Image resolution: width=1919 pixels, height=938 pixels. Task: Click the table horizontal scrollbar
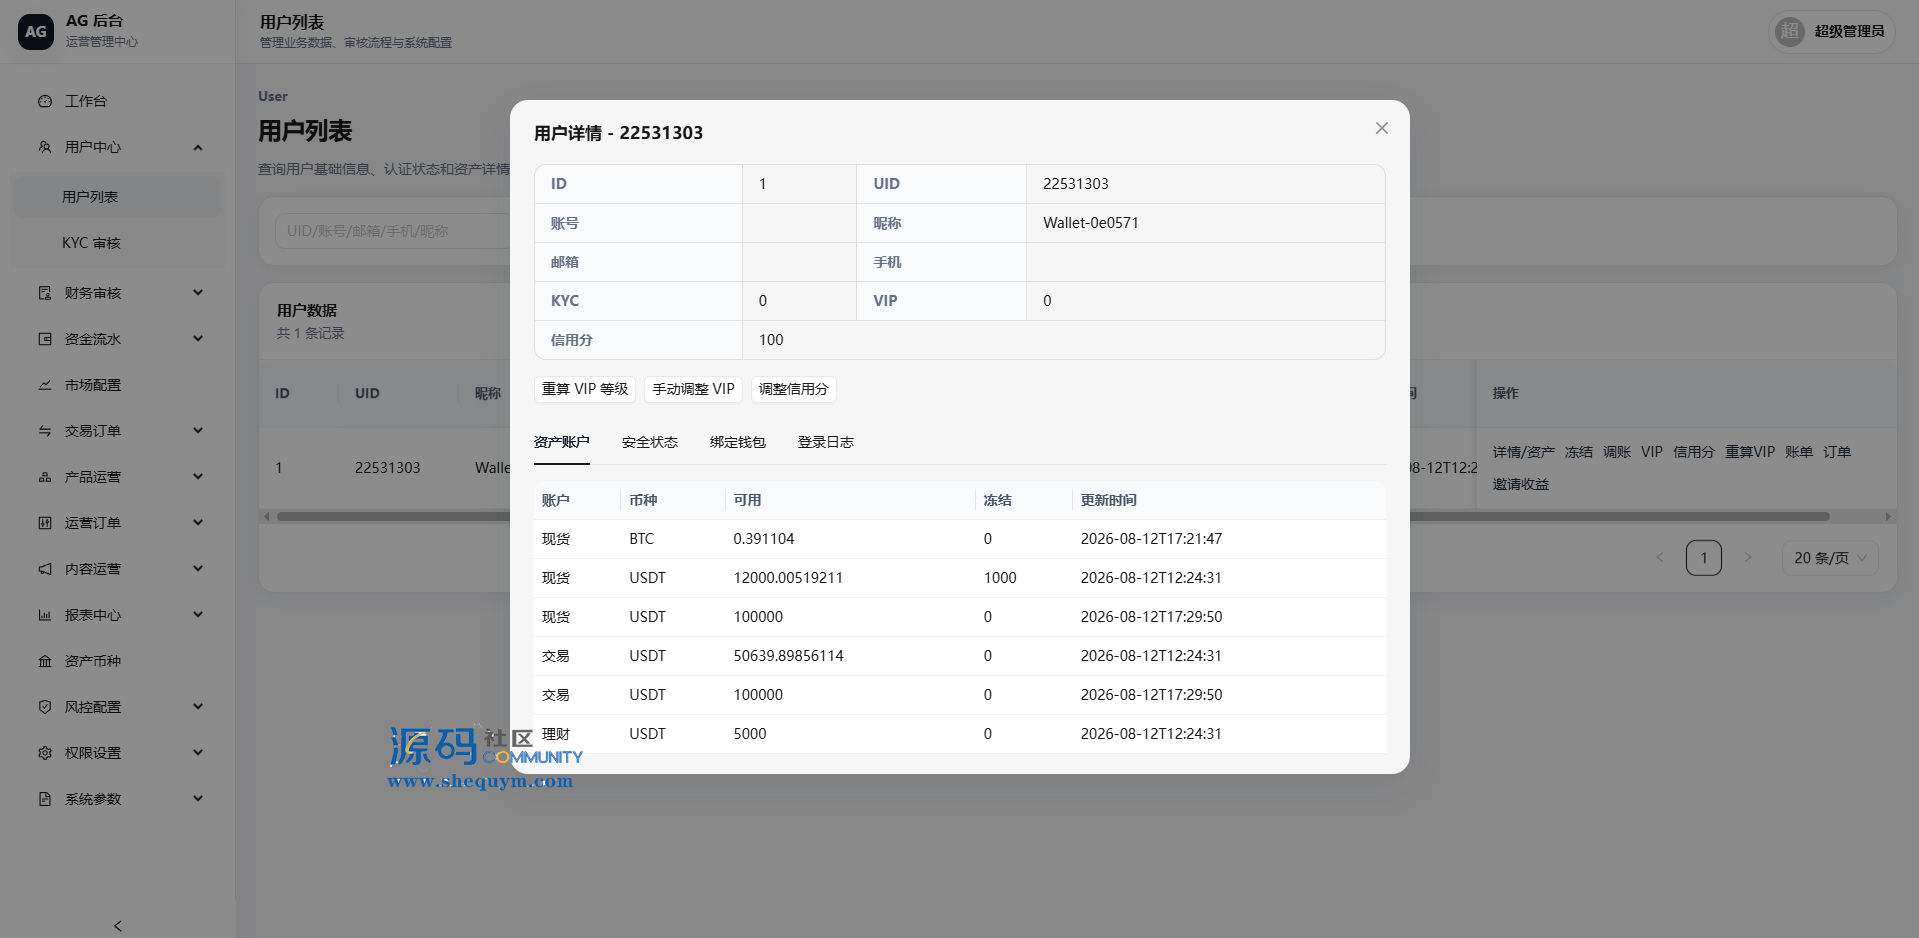(1053, 517)
